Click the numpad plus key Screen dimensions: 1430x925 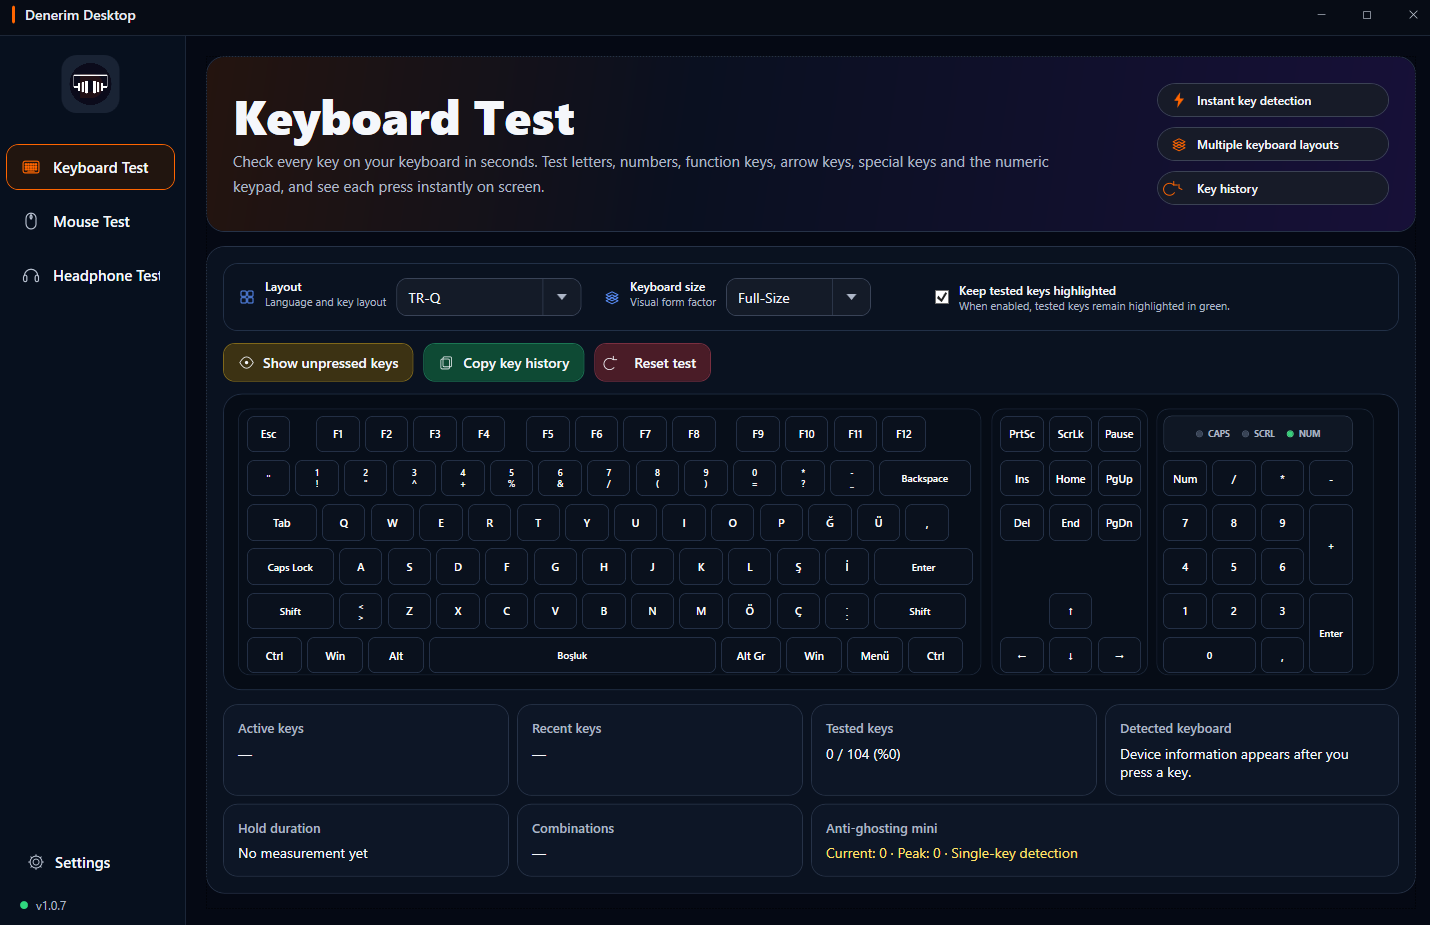1331,545
